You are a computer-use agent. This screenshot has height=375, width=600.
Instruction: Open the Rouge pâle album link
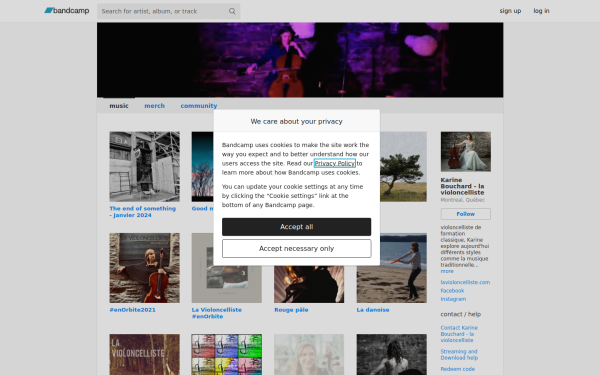[291, 310]
